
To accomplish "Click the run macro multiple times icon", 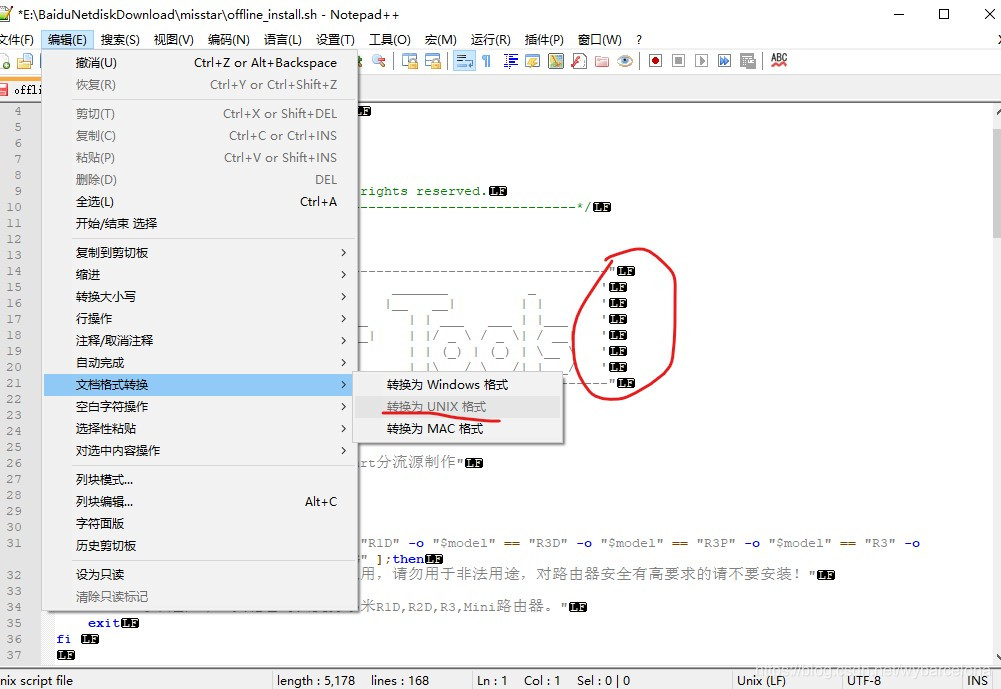I will pyautogui.click(x=725, y=61).
